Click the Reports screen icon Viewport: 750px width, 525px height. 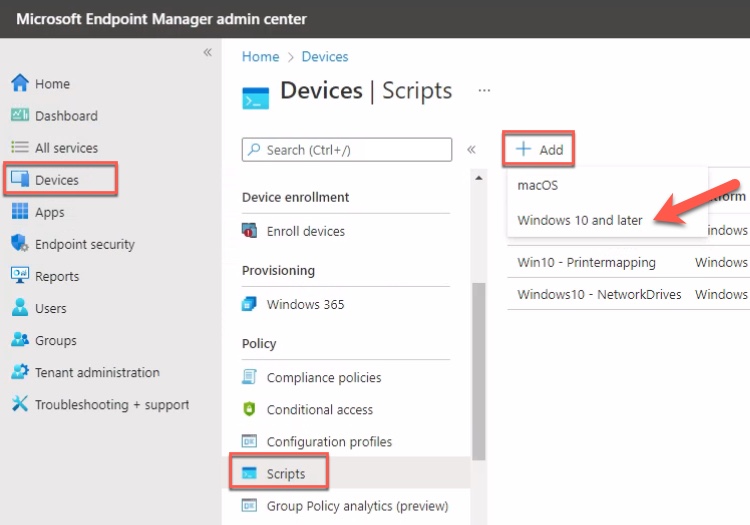pos(20,275)
